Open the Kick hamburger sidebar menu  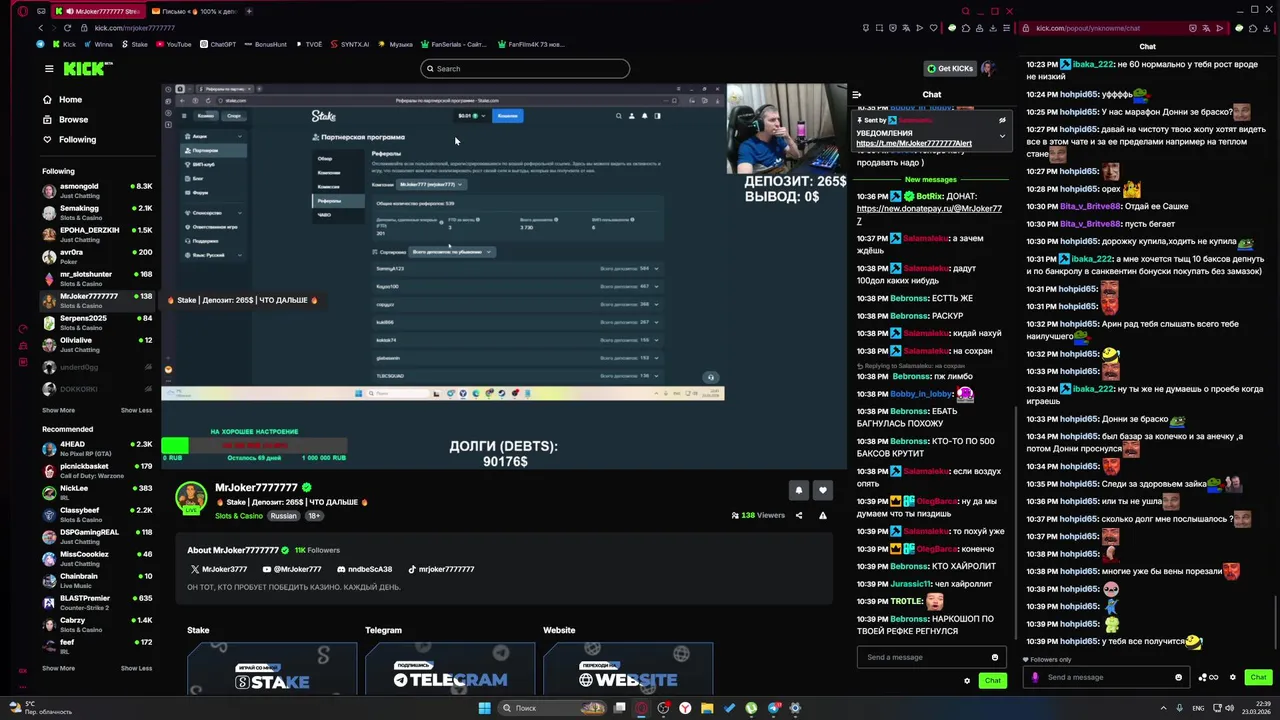click(48, 68)
